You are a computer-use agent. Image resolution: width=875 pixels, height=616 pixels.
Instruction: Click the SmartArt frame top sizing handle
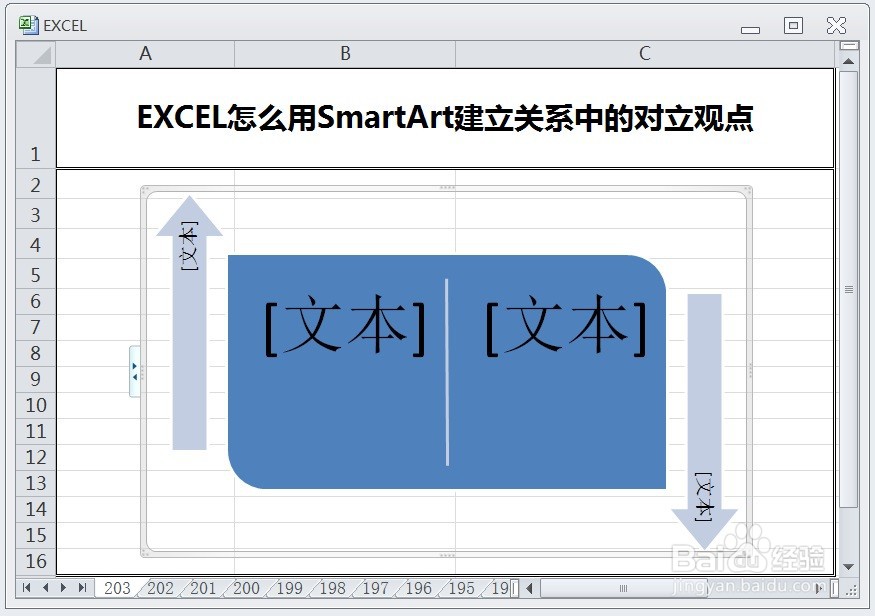click(446, 188)
